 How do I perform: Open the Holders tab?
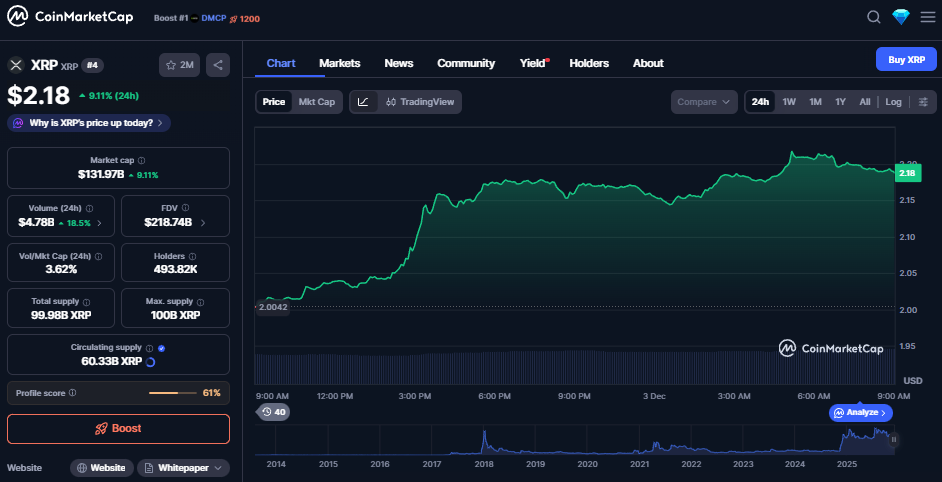[589, 63]
